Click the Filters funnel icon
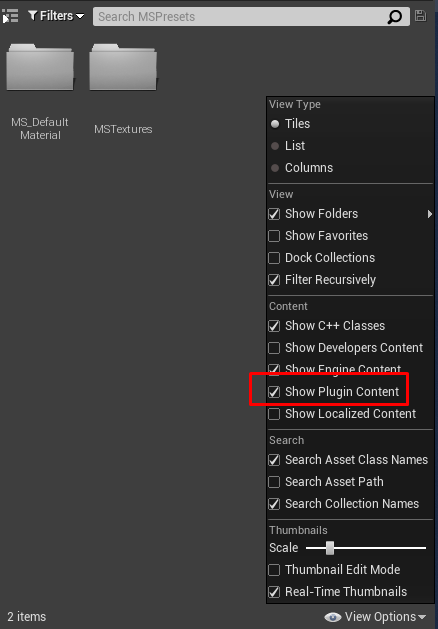Viewport: 438px width, 629px height. (32, 16)
